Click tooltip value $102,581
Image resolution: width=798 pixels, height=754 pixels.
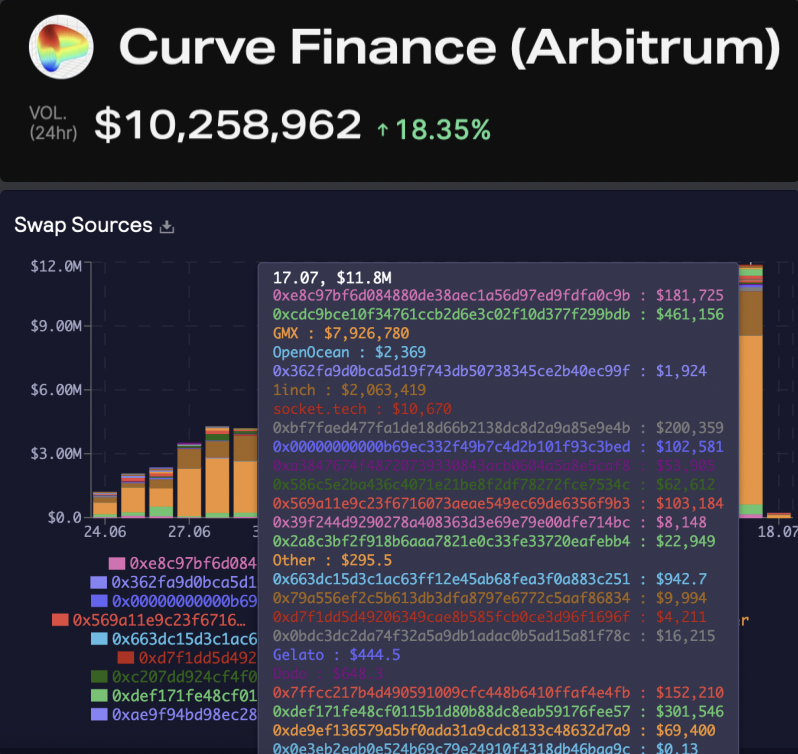pyautogui.click(x=690, y=447)
